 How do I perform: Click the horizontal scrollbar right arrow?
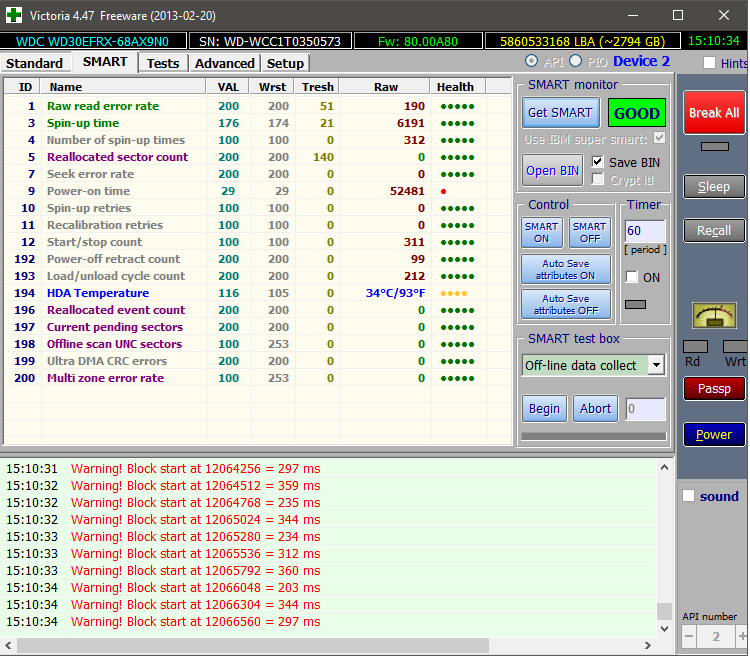[648, 645]
